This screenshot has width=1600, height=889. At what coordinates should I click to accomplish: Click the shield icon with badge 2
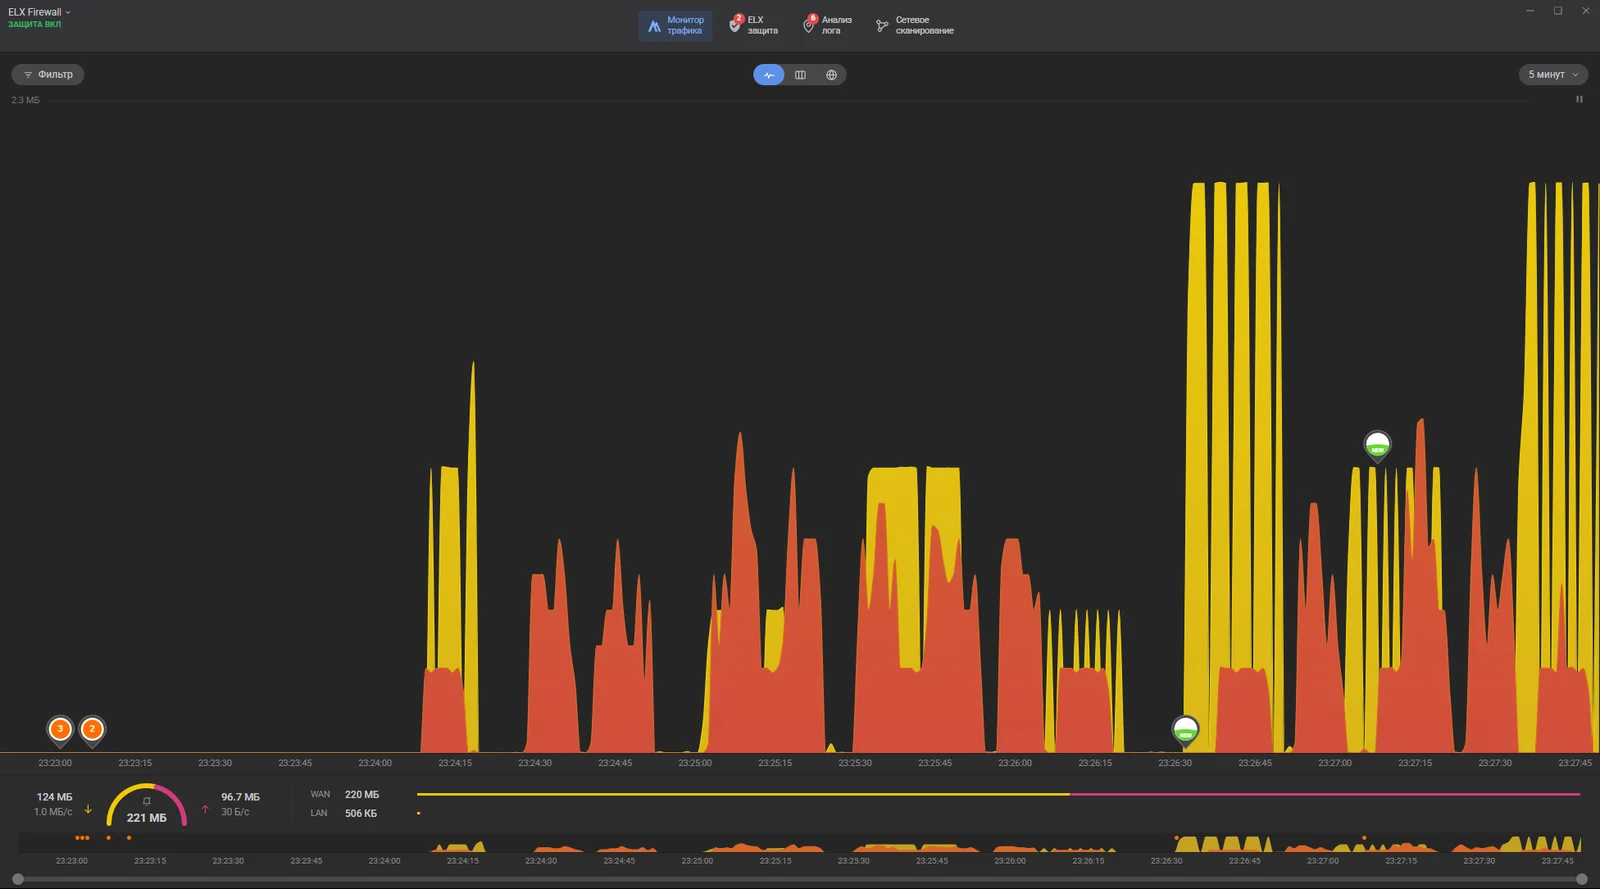coord(736,25)
